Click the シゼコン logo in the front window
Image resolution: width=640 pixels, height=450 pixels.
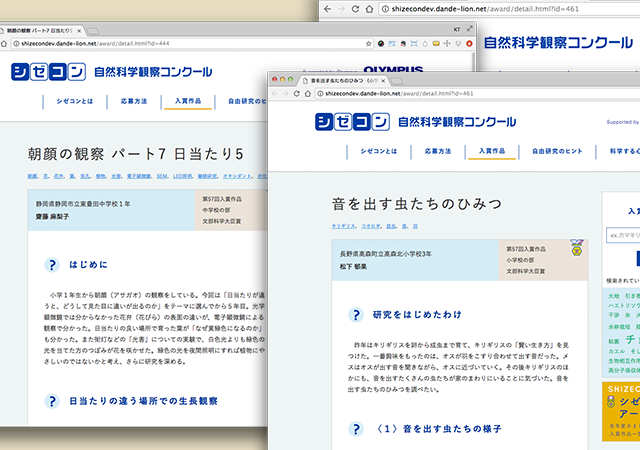click(x=352, y=122)
